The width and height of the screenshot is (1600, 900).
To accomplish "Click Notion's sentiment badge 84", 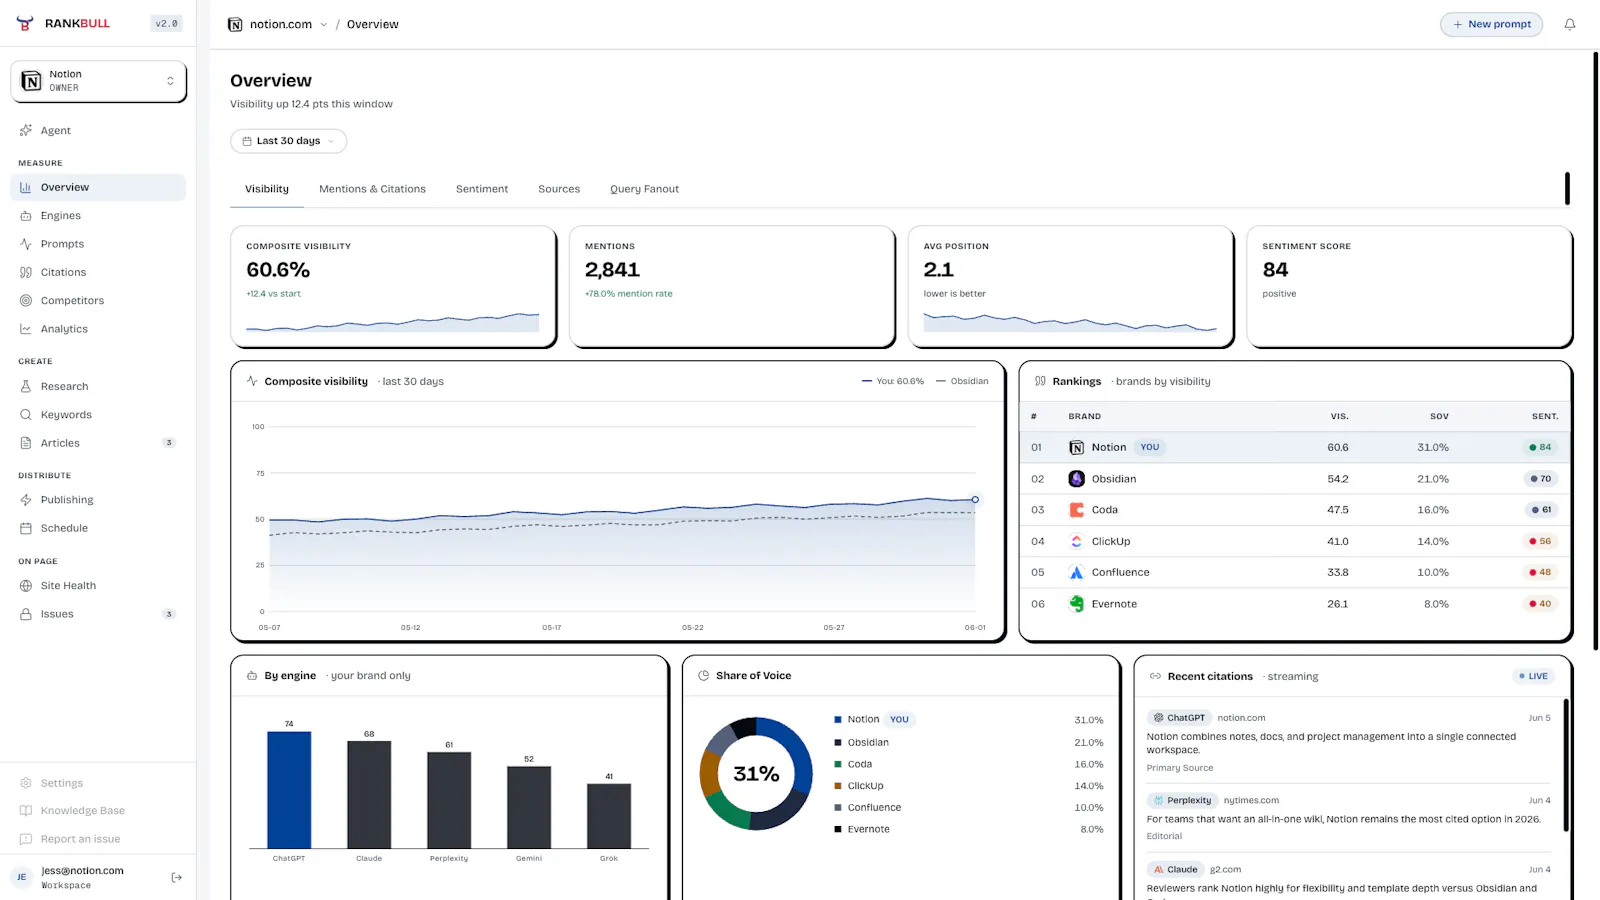I will pos(1540,447).
